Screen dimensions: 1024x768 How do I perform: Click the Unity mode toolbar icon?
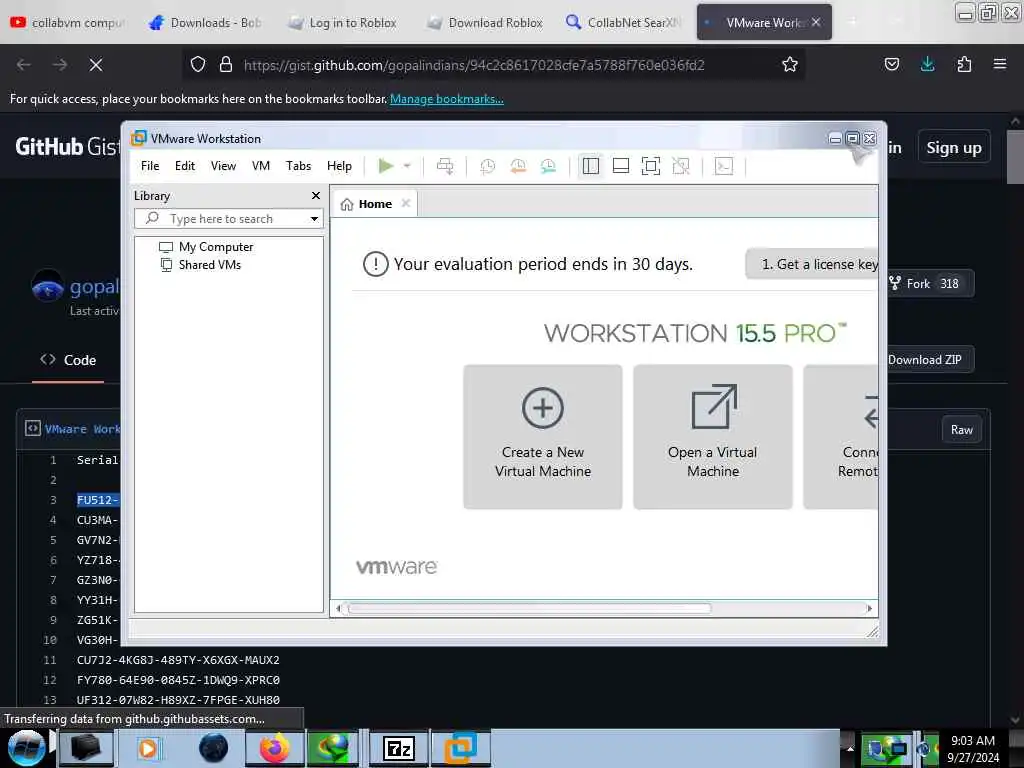[681, 166]
